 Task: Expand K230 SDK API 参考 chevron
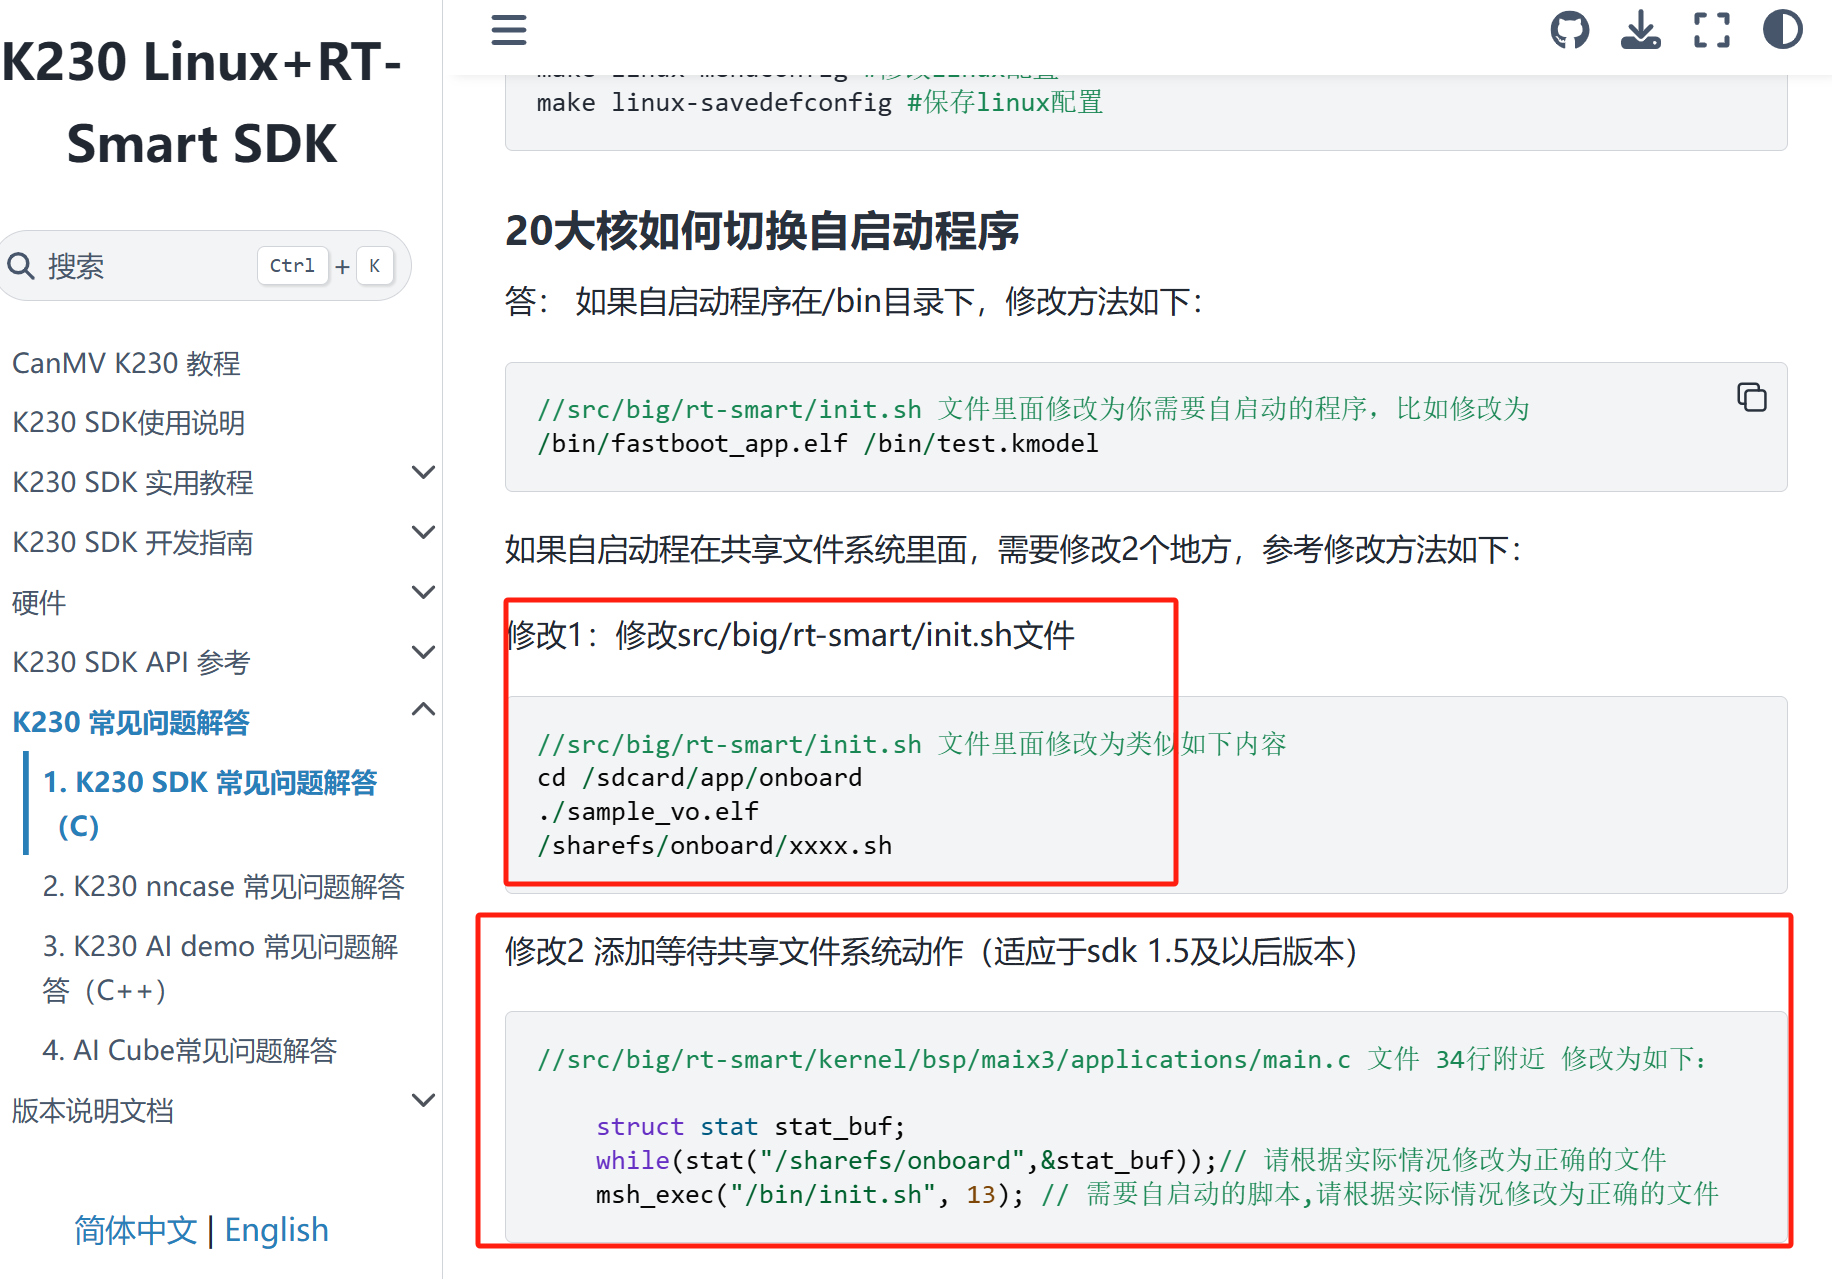tap(424, 653)
